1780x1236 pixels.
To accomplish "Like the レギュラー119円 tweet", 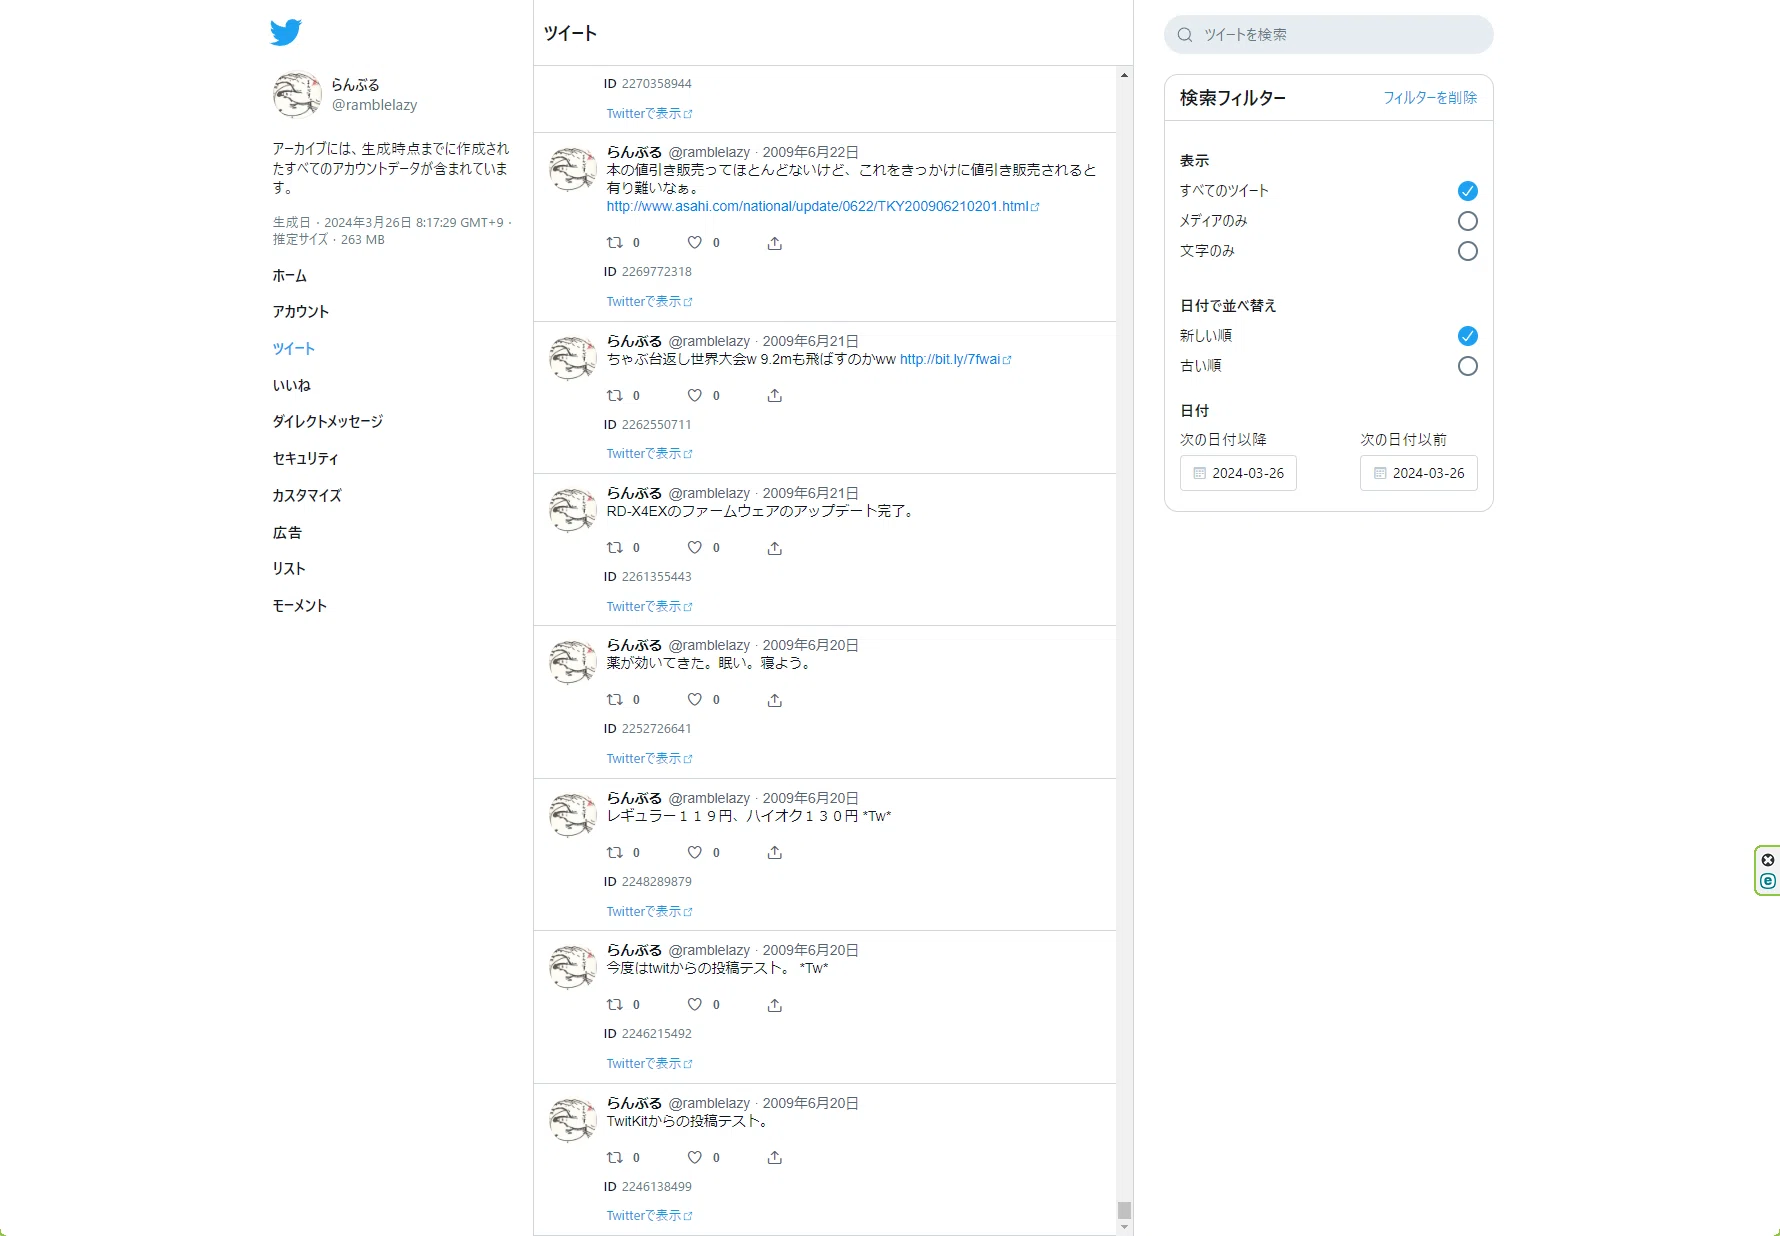I will [695, 853].
